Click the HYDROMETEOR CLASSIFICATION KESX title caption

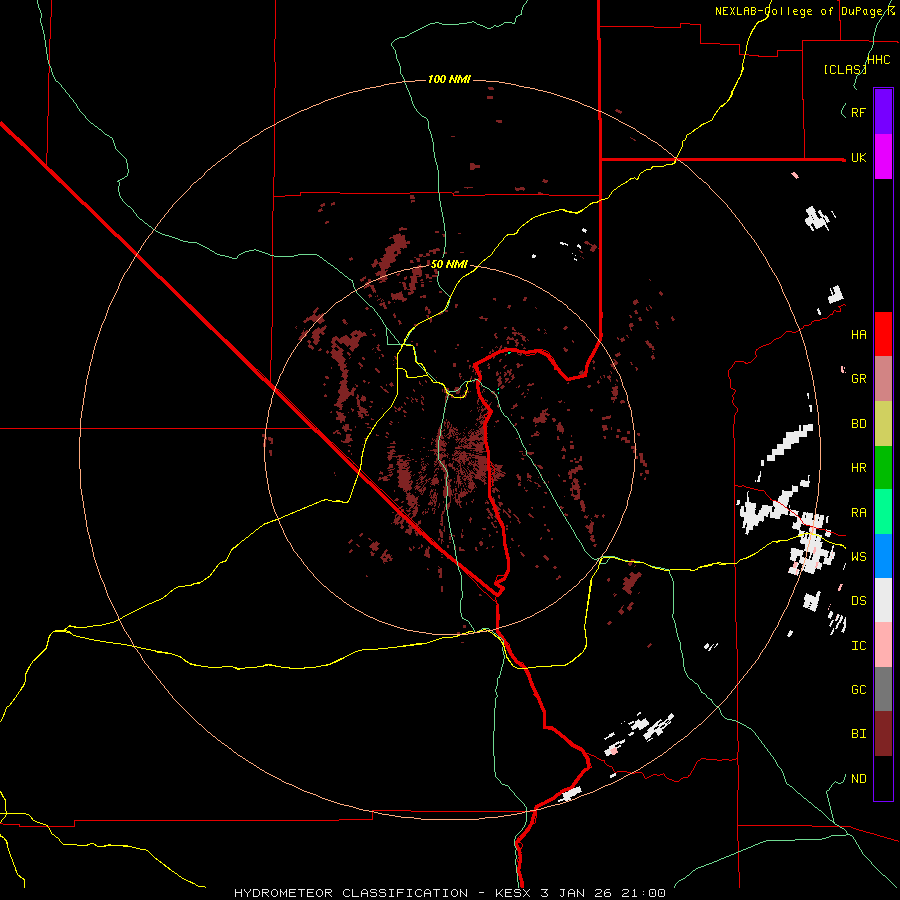[x=449, y=893]
